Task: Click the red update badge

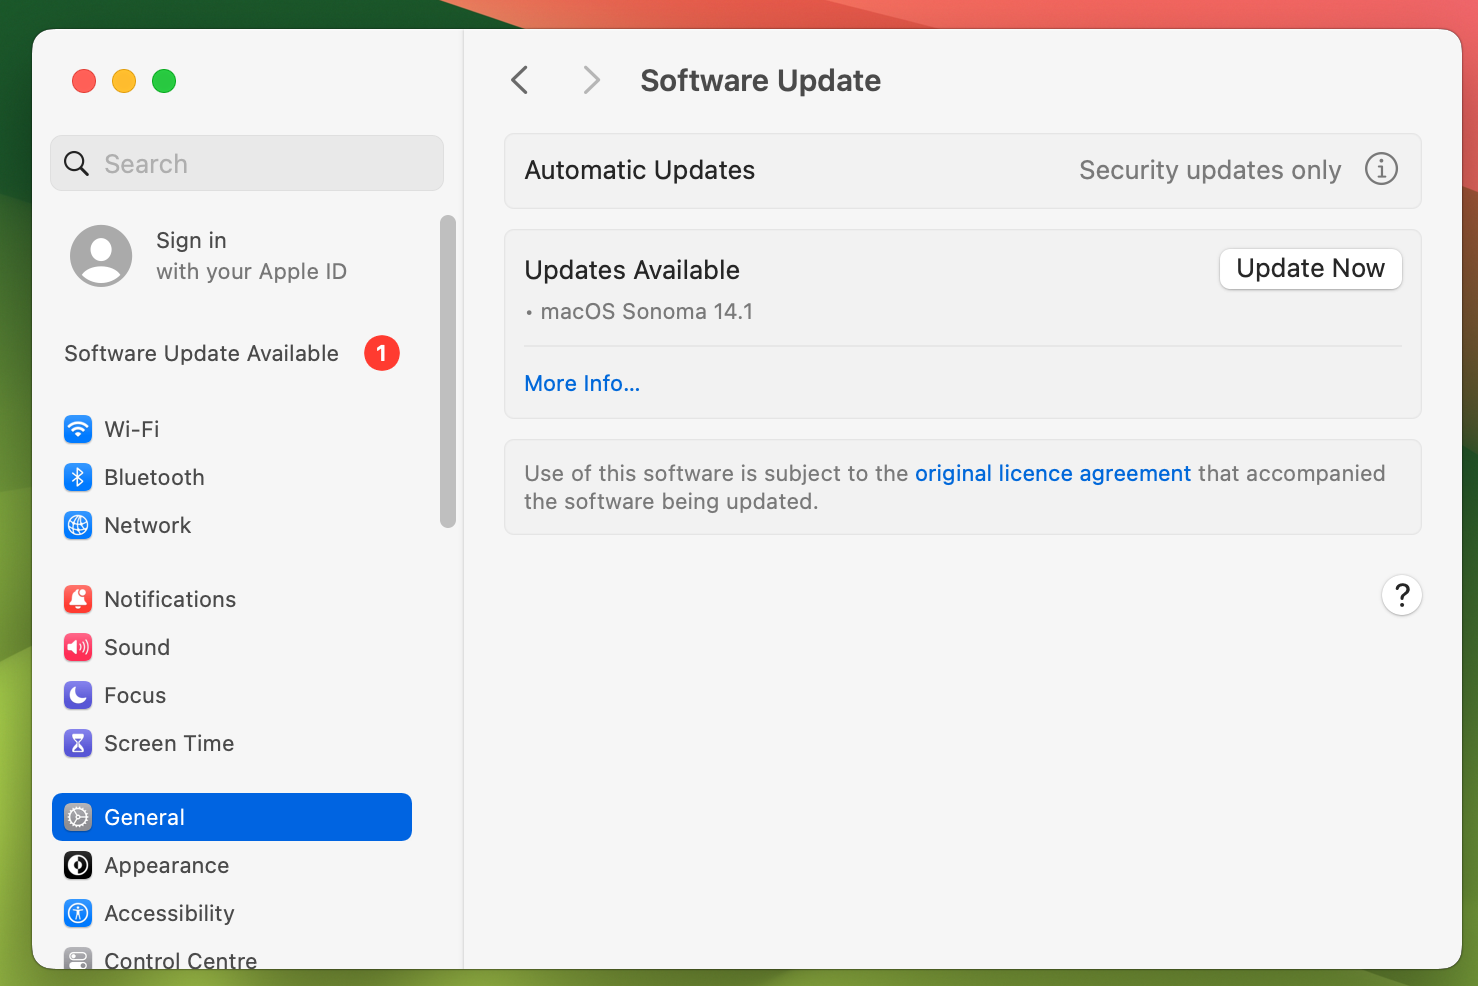Action: pyautogui.click(x=382, y=353)
